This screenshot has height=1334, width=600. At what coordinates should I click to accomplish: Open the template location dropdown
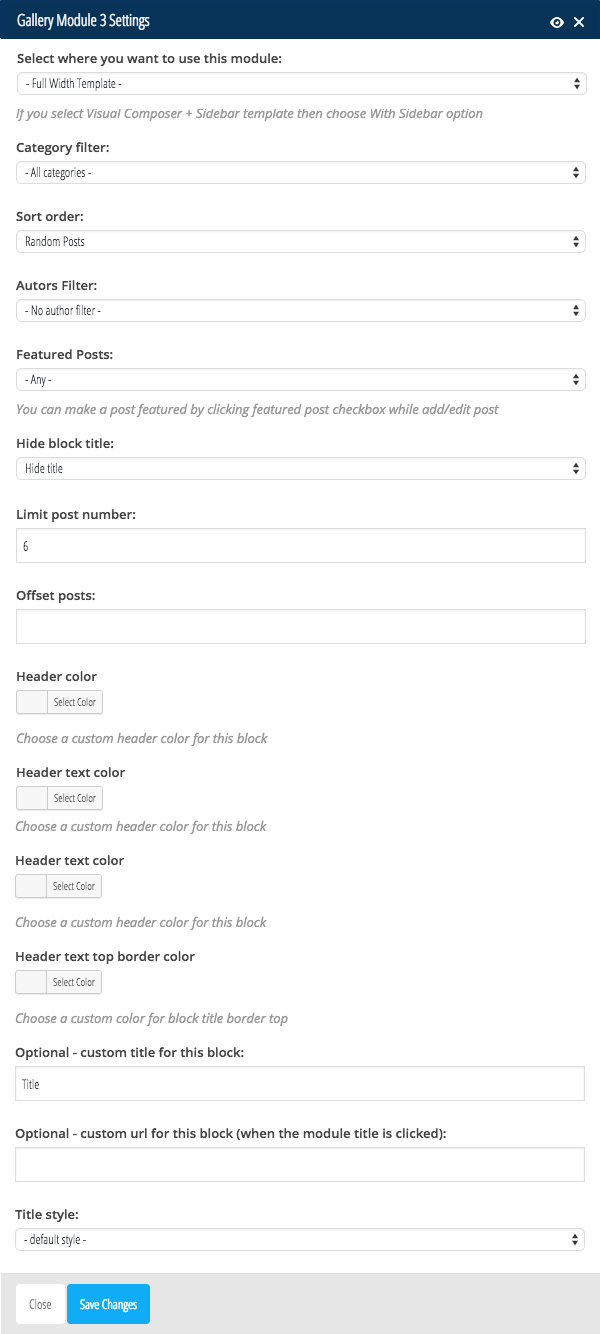click(x=300, y=84)
